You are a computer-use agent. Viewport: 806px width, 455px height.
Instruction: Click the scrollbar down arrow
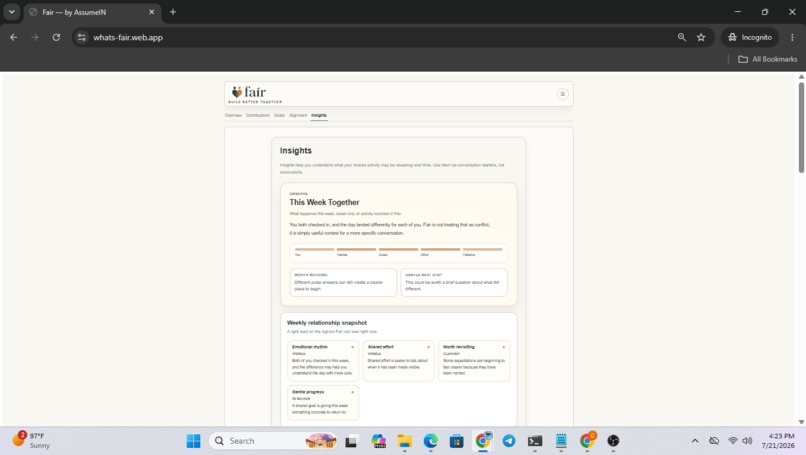click(x=801, y=422)
